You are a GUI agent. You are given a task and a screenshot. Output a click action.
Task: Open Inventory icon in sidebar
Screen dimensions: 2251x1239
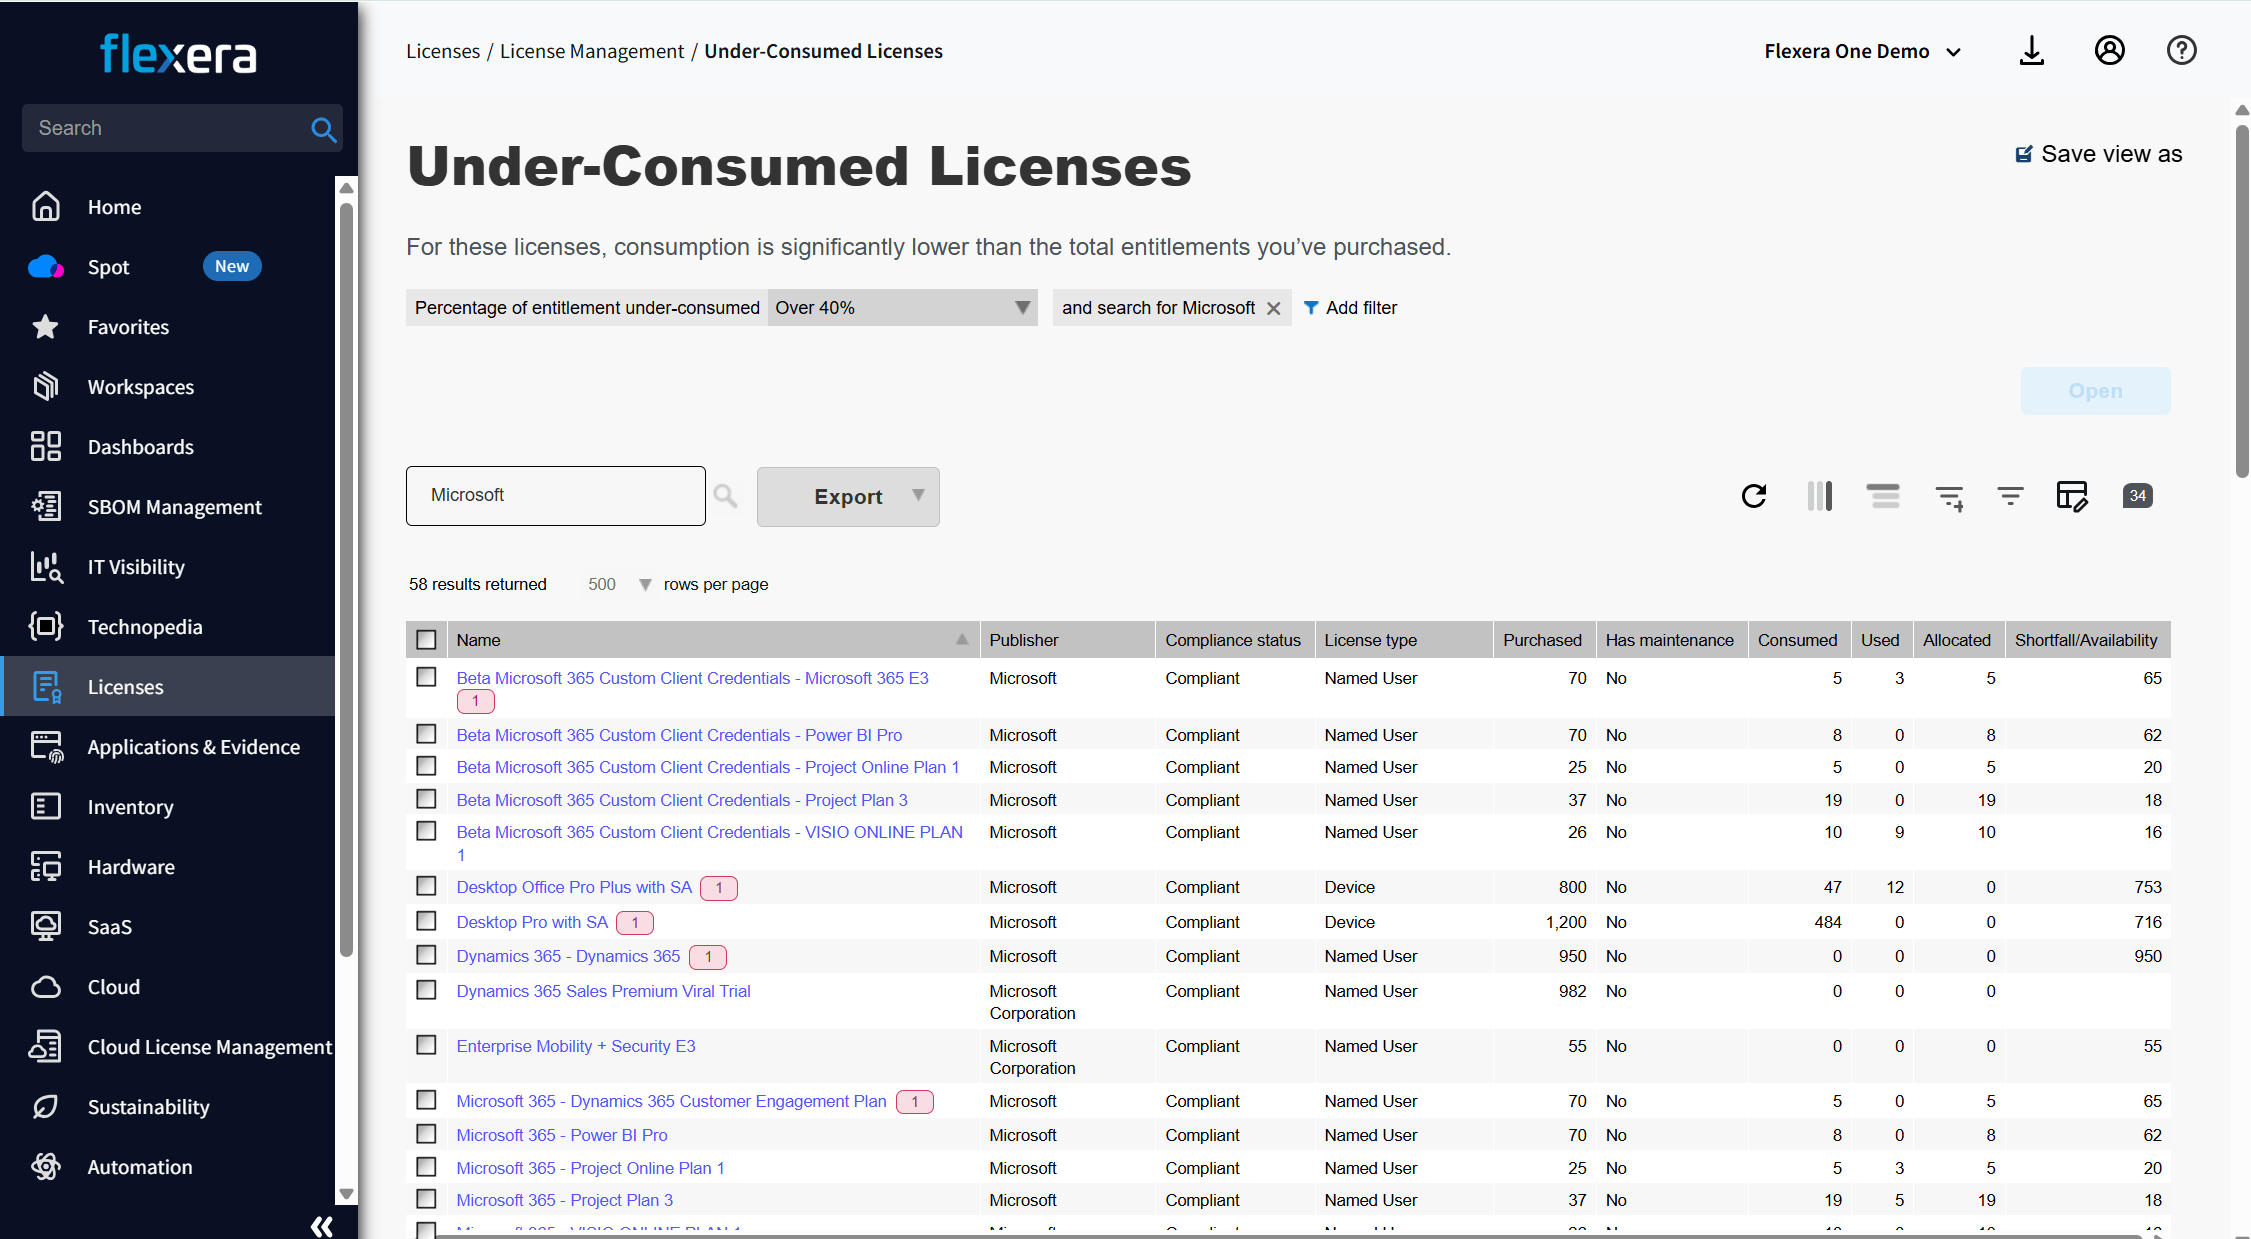click(46, 806)
